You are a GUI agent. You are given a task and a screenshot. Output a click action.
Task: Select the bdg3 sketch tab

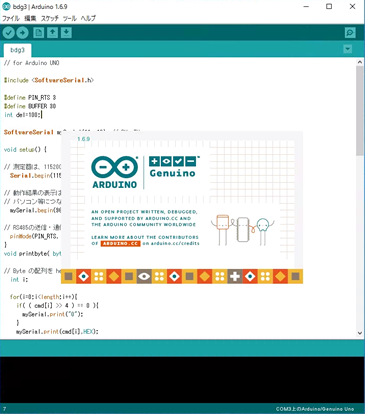coord(18,50)
